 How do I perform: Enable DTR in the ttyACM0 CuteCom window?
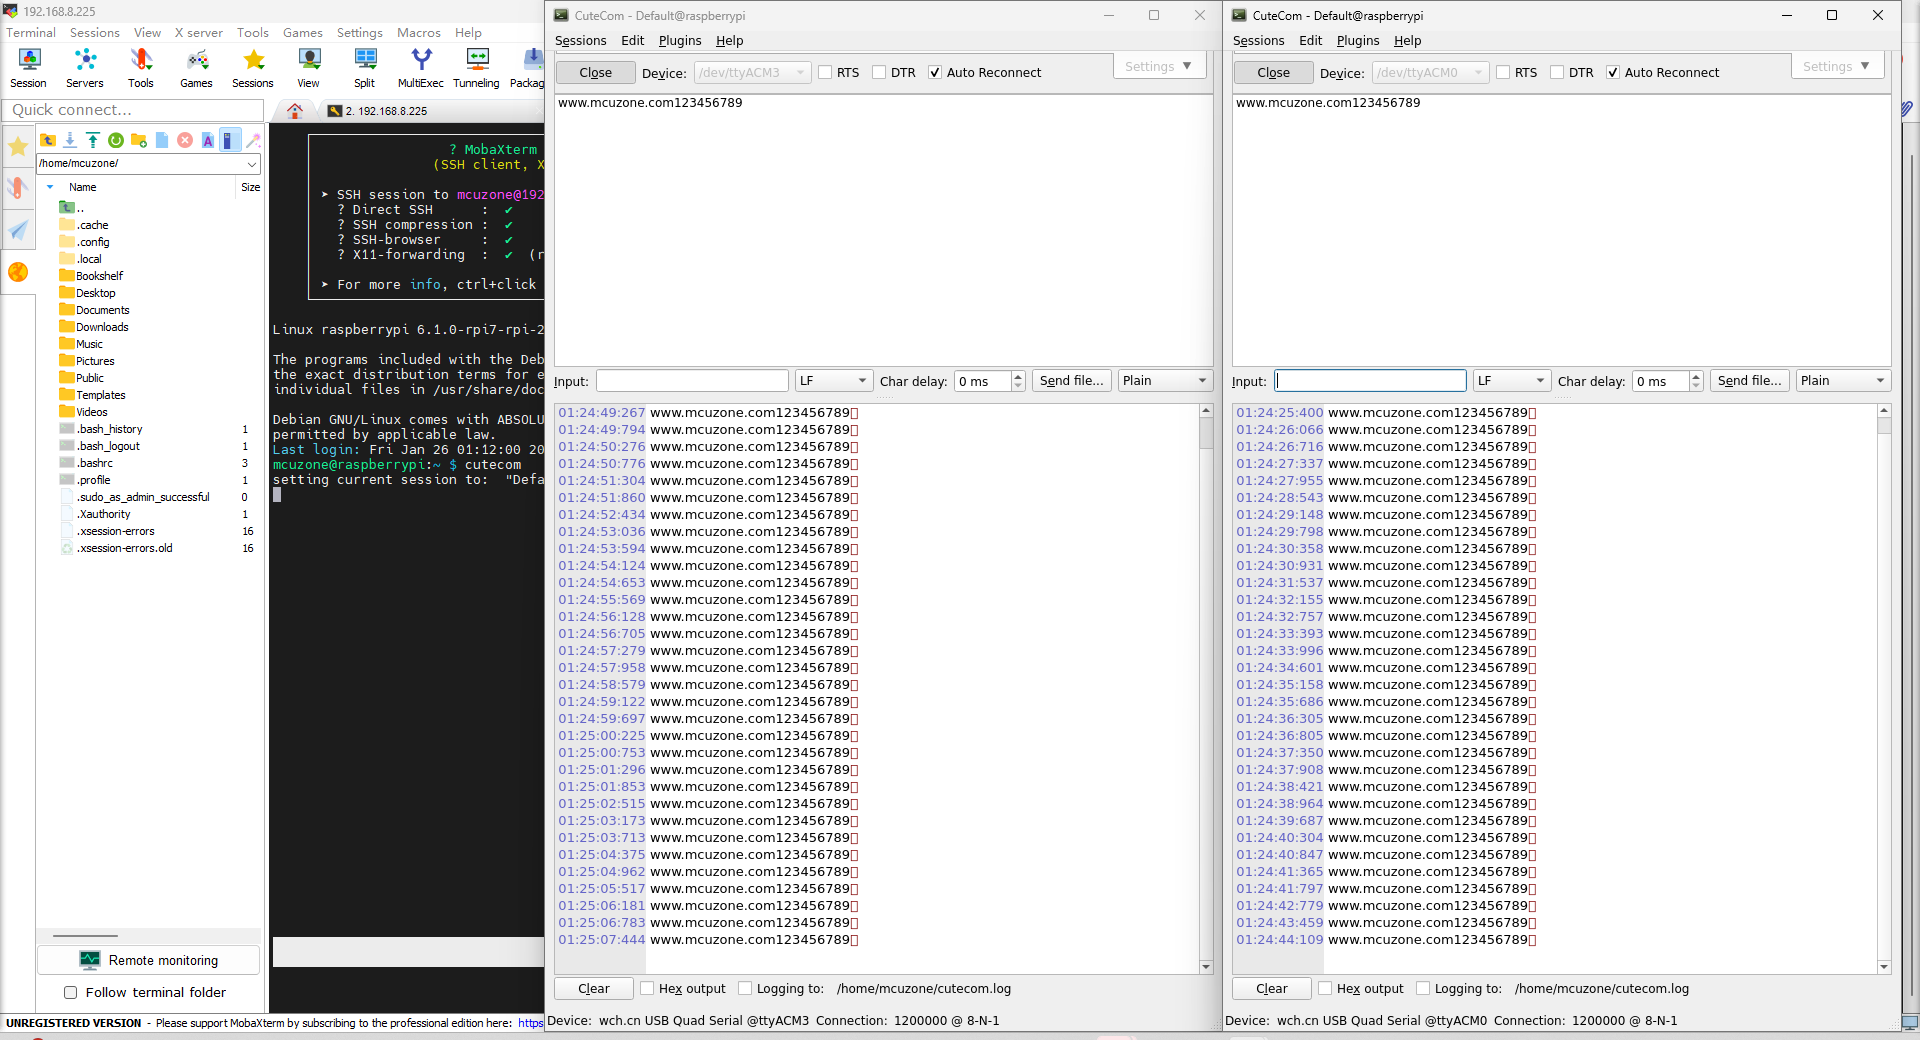(1557, 72)
